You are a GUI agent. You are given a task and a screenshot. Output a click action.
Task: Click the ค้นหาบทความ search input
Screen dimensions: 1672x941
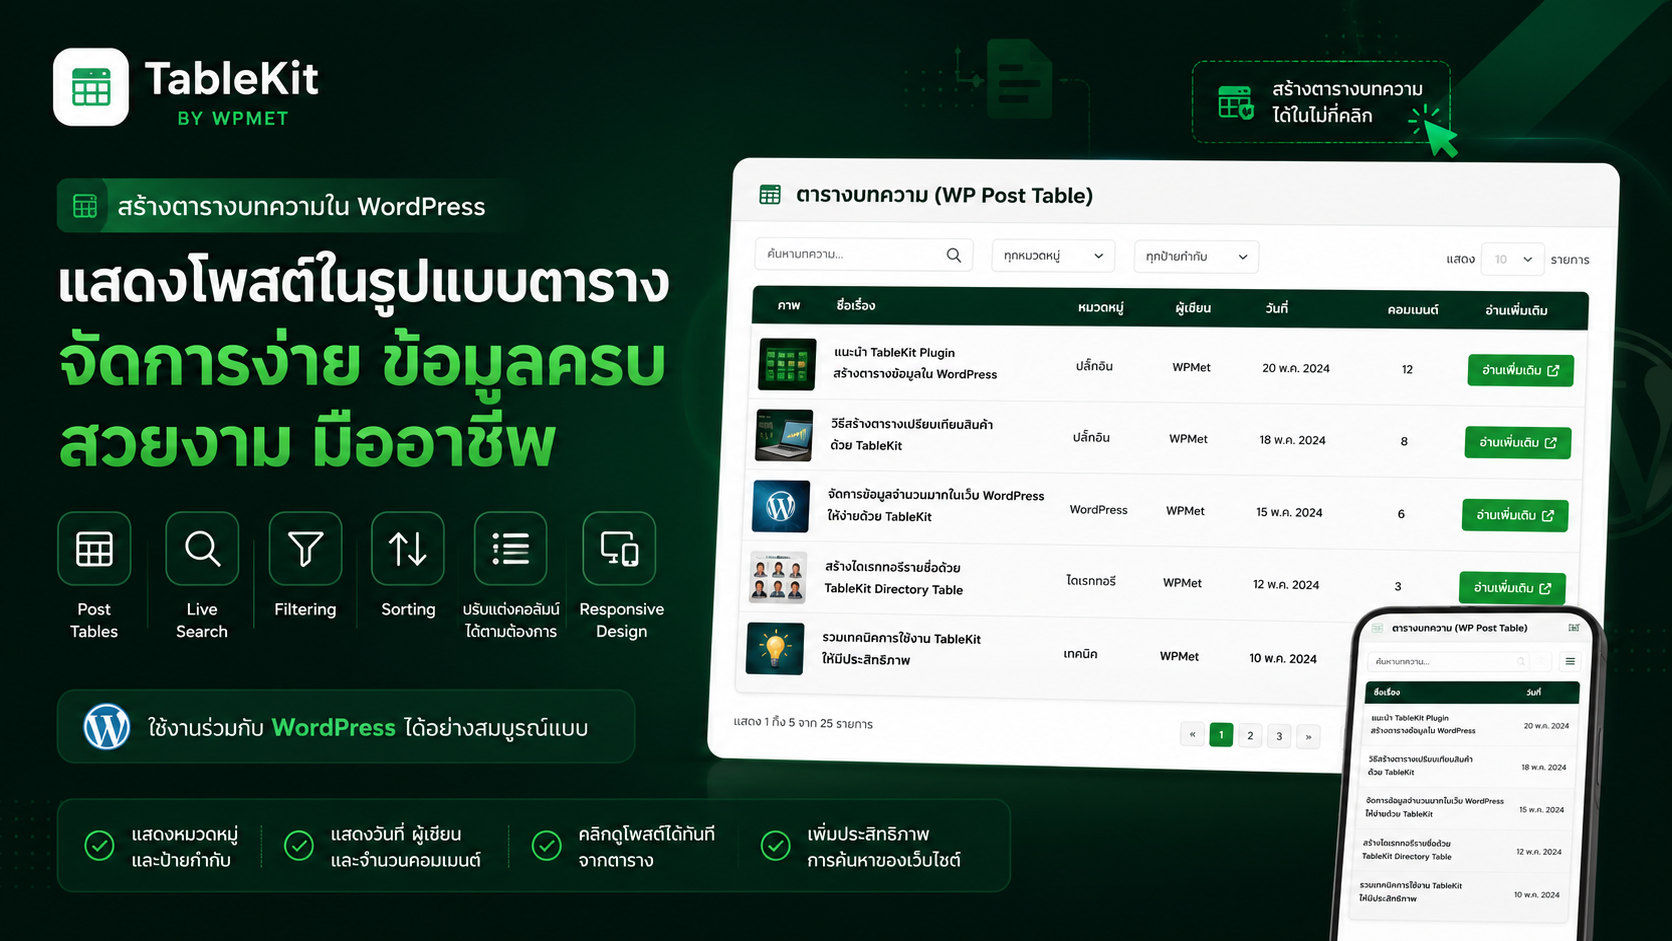[863, 255]
